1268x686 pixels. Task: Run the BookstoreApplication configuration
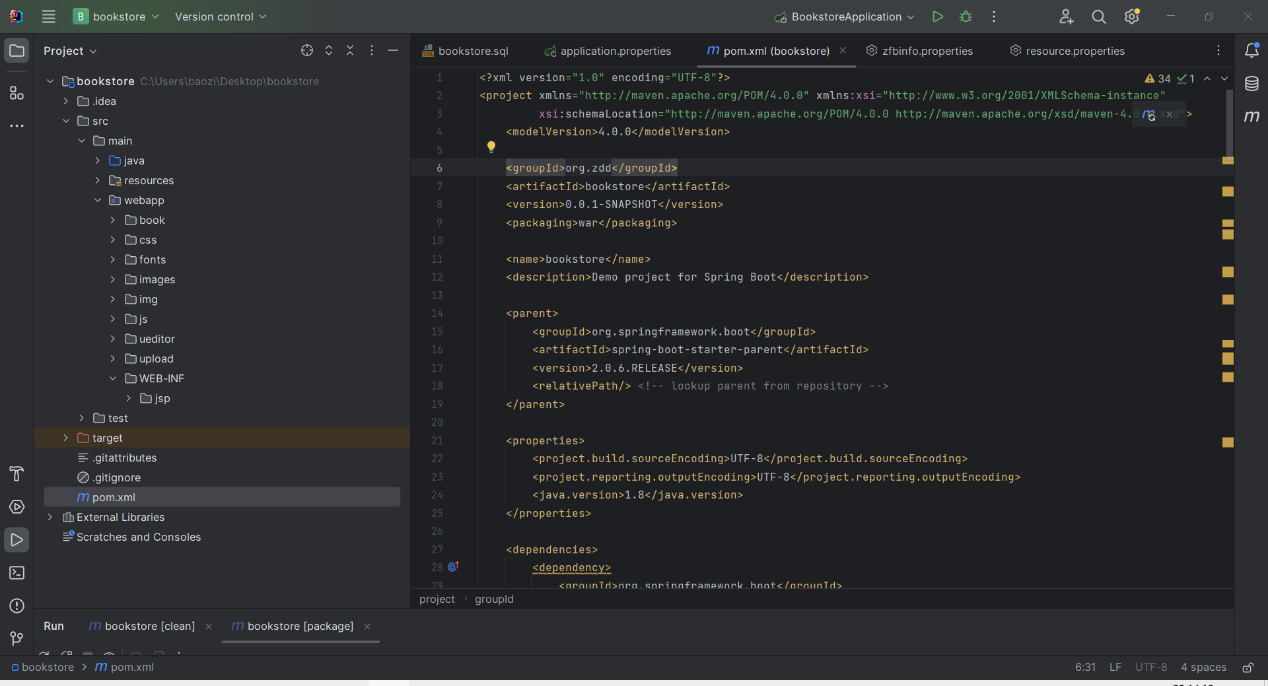click(x=937, y=17)
